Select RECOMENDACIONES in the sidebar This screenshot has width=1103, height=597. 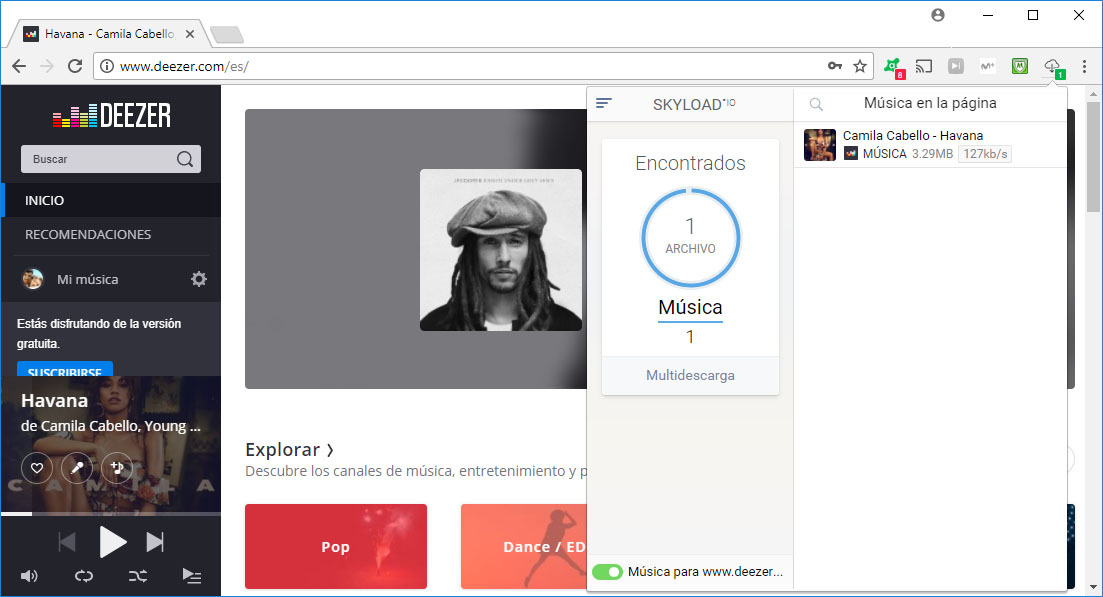pos(88,235)
